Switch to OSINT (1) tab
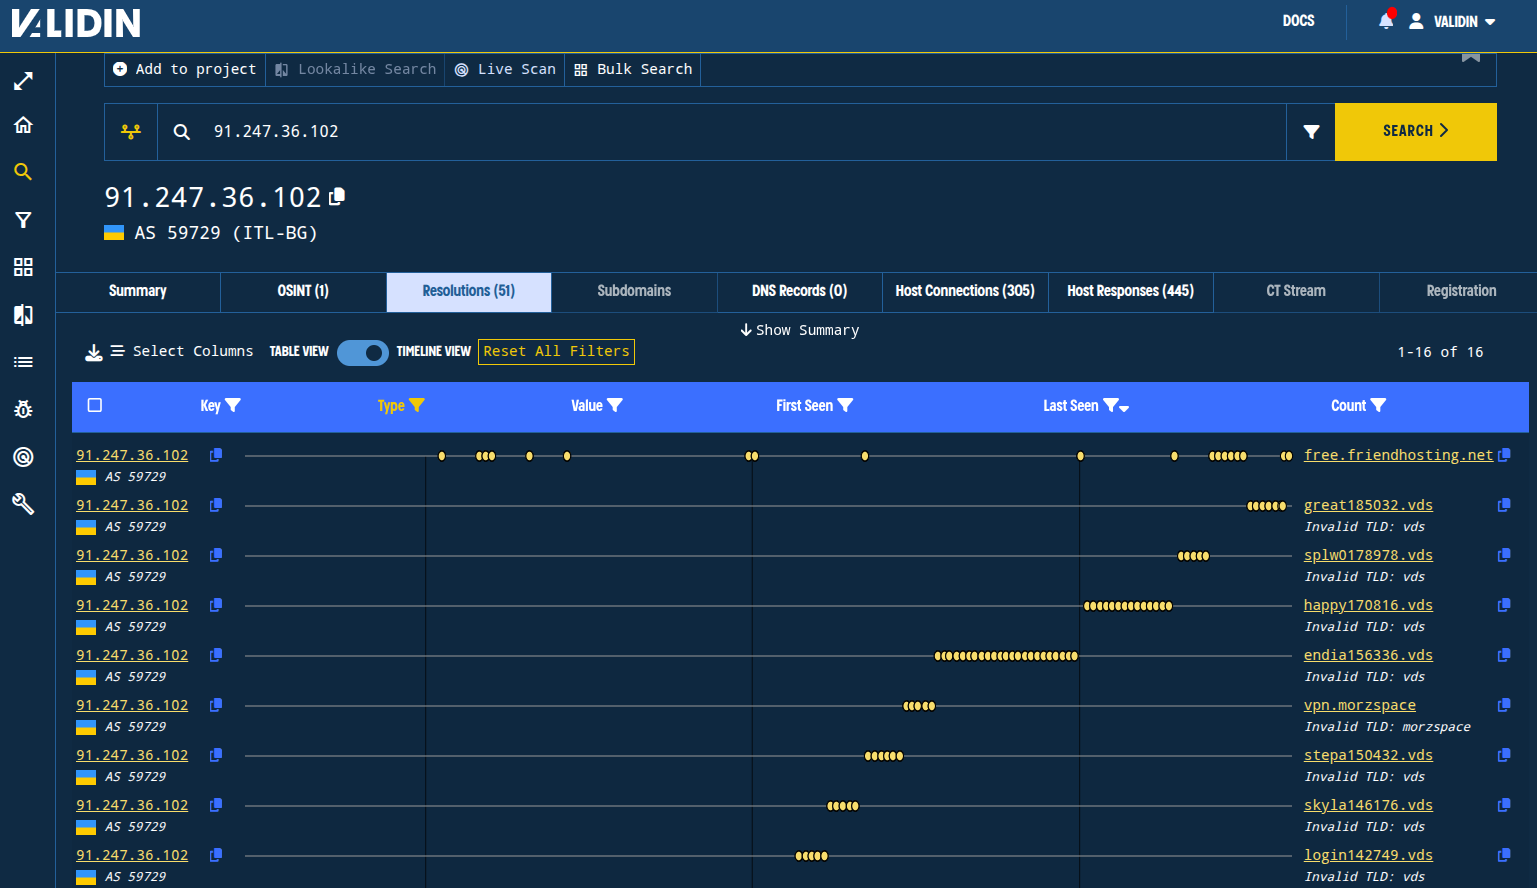 (x=303, y=291)
